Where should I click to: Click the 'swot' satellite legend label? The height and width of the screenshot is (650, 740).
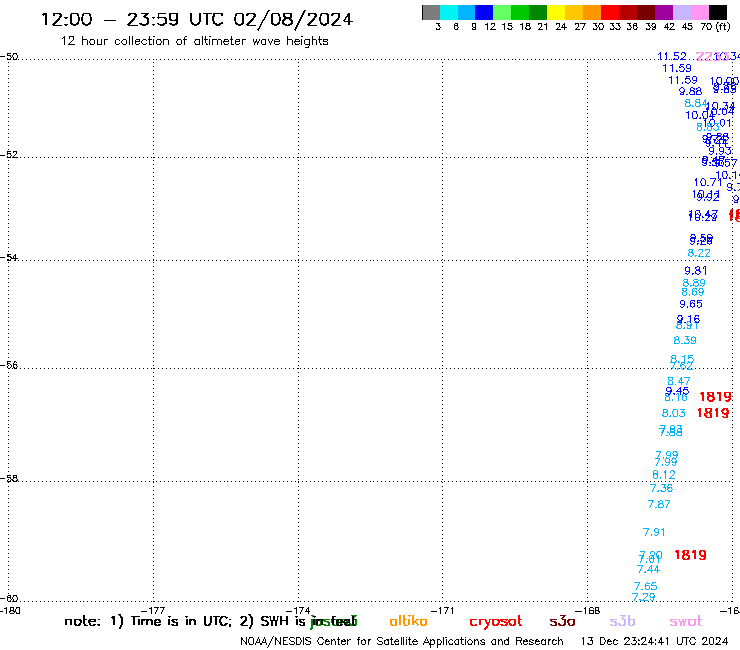click(686, 622)
